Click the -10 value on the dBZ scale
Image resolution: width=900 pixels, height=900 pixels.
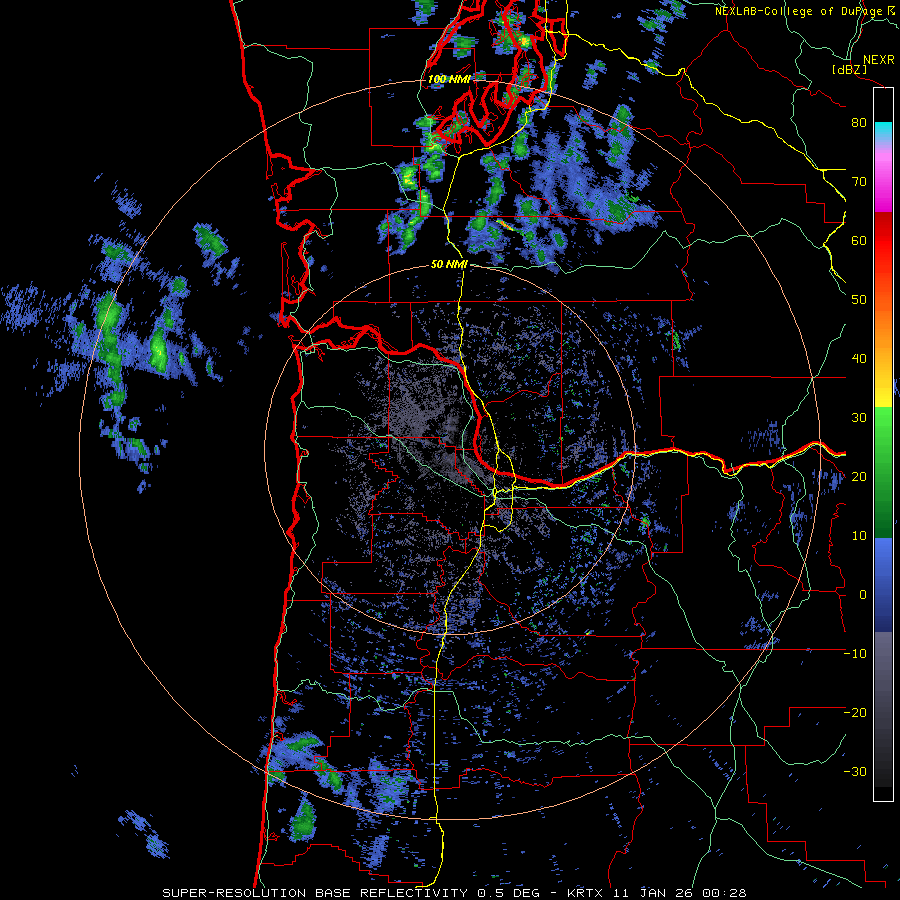(855, 654)
